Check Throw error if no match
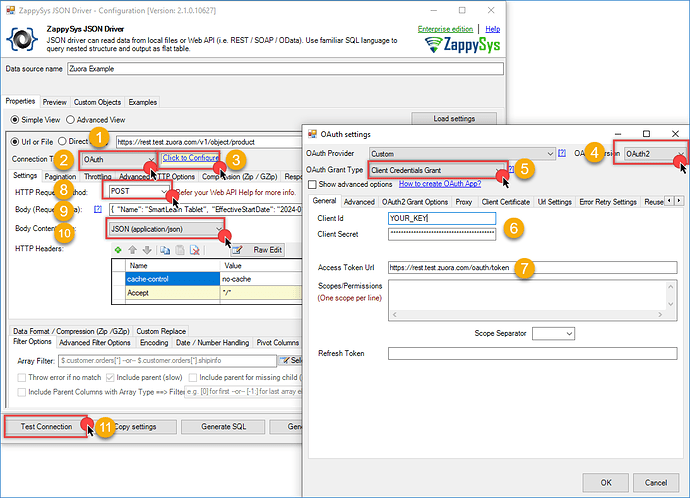The image size is (690, 498). point(21,377)
